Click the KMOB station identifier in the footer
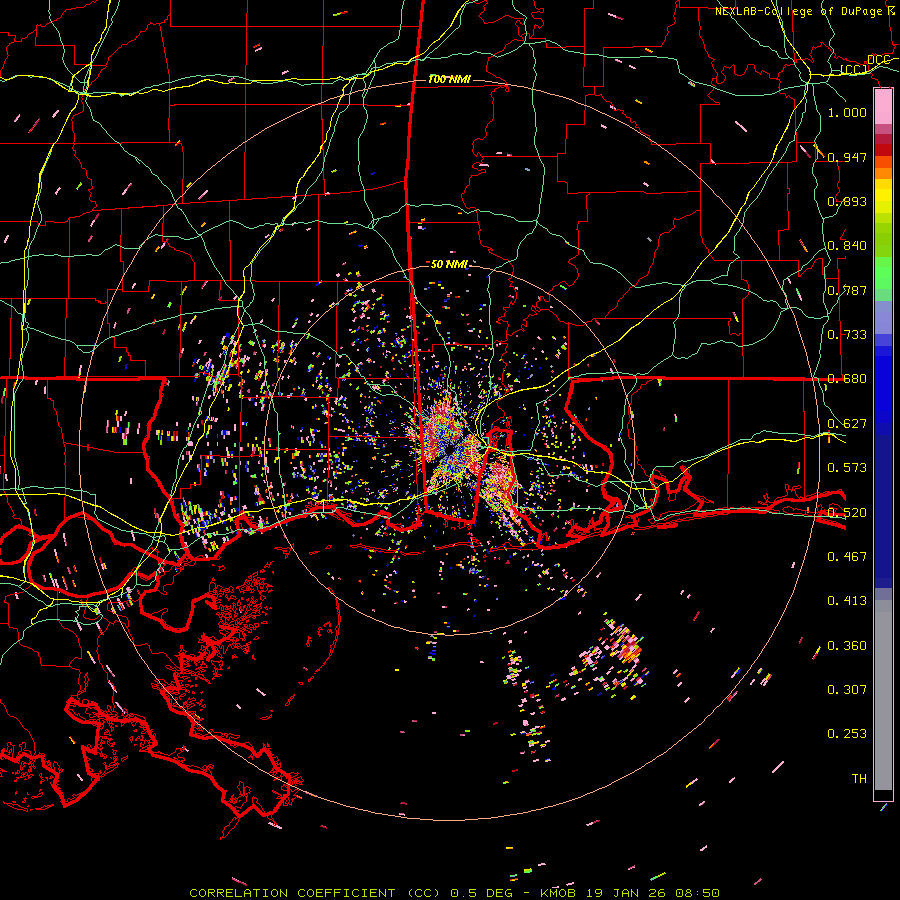The width and height of the screenshot is (900, 900). point(558,893)
